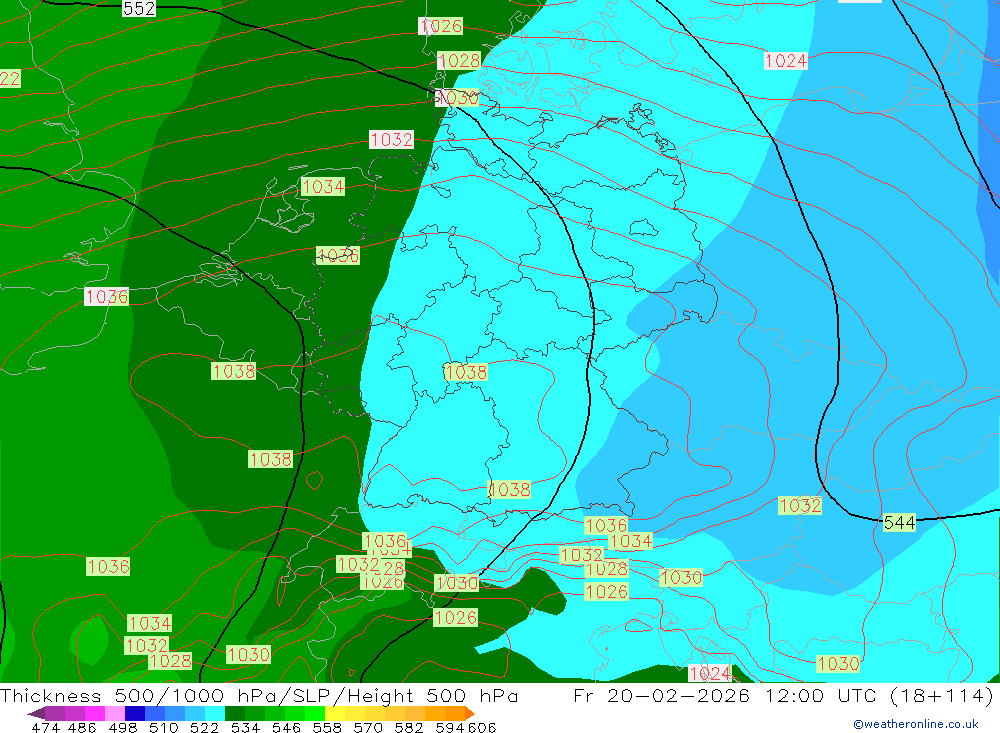The height and width of the screenshot is (733, 1000).
Task: Pick the bright magenta legend swatch
Action: click(x=95, y=713)
